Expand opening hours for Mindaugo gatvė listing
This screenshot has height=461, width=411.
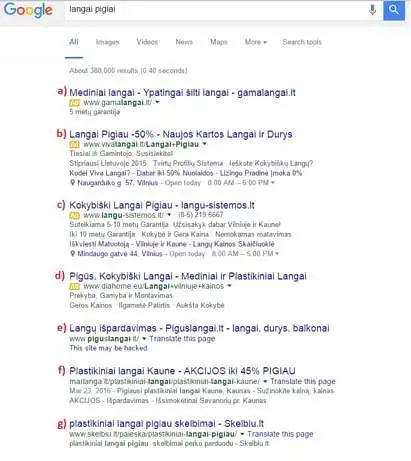tap(277, 254)
